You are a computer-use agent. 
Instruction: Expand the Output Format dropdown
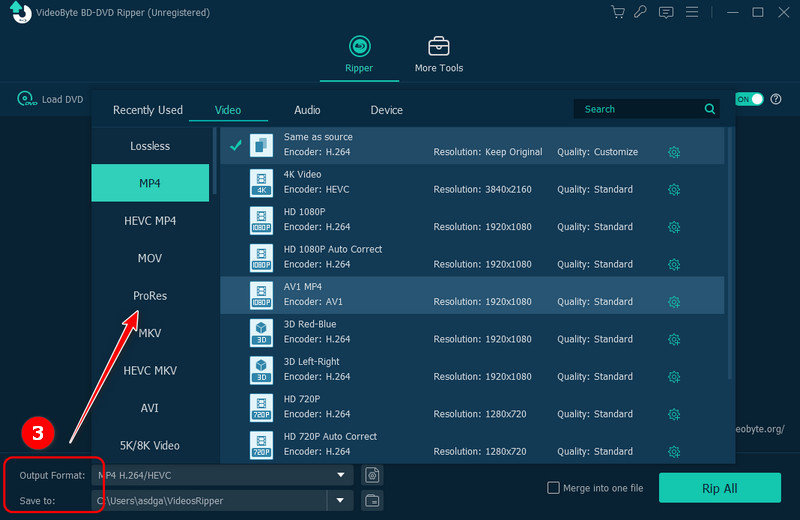(341, 474)
